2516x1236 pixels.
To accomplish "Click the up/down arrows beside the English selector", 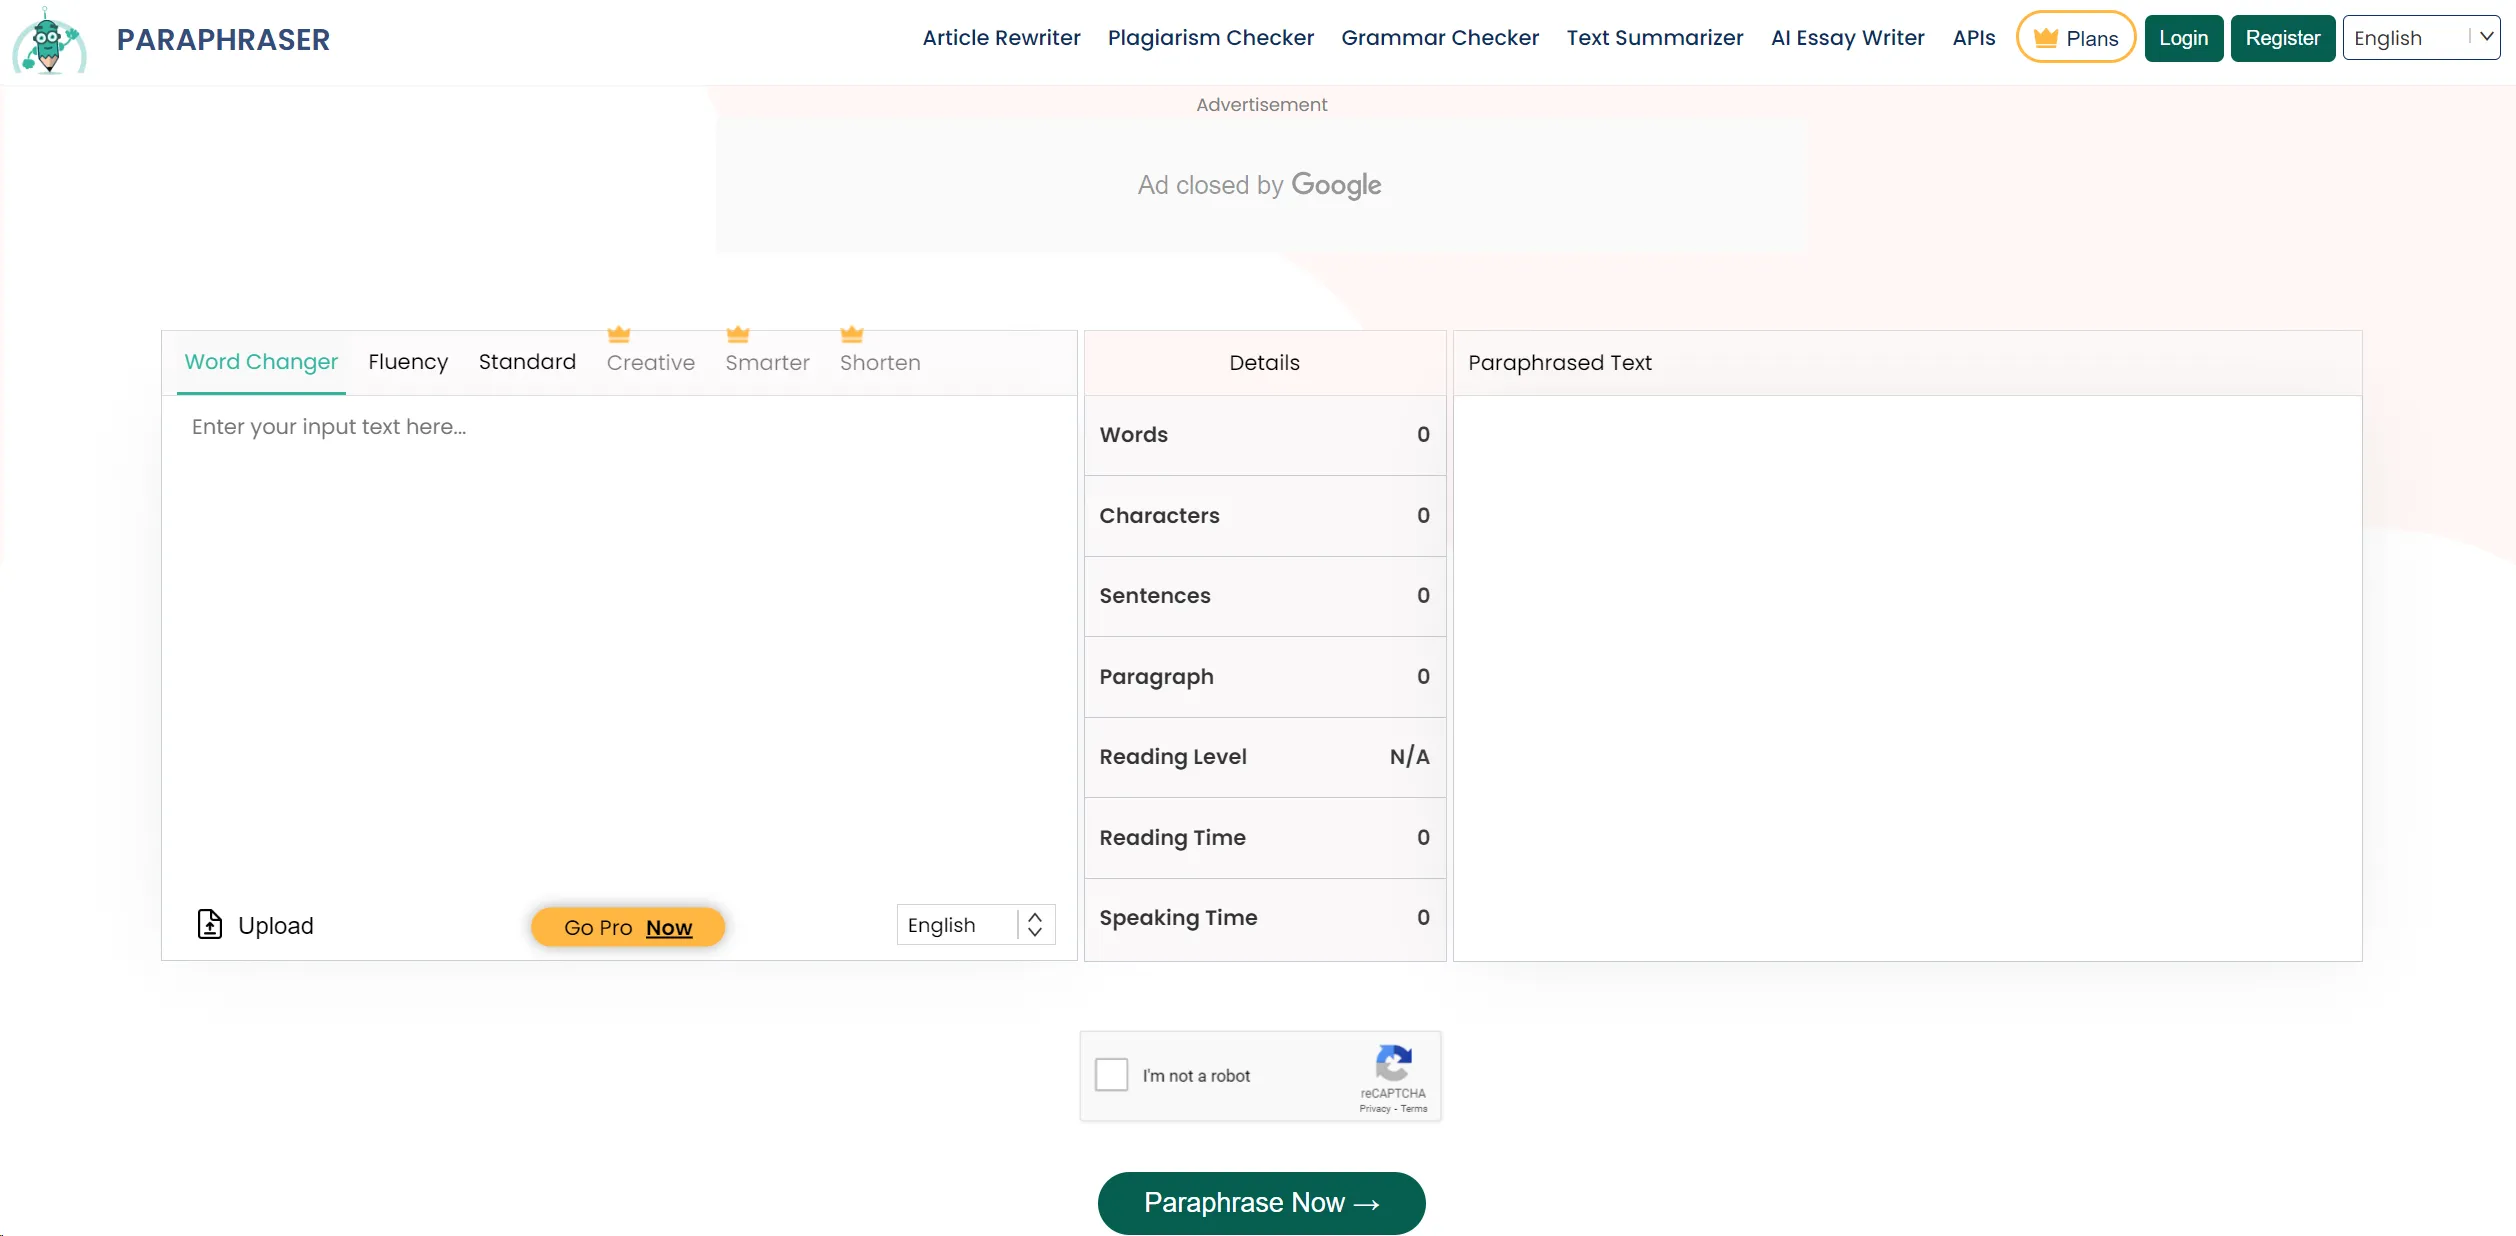I will pos(1036,925).
